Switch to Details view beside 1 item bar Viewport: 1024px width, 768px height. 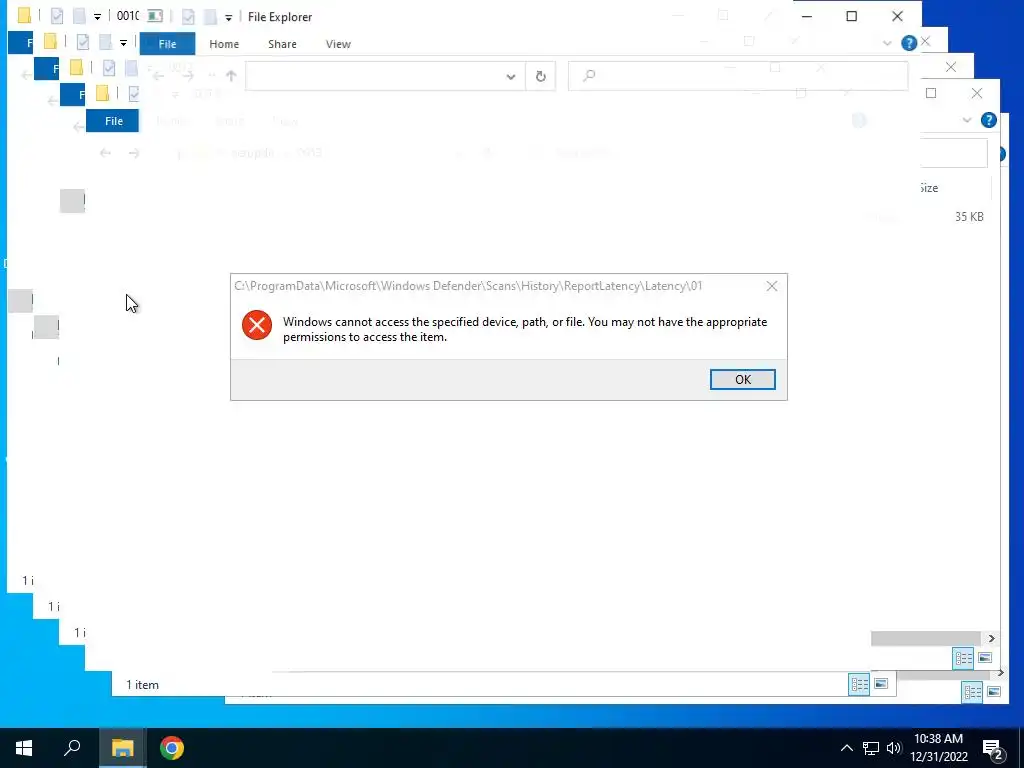pyautogui.click(x=859, y=684)
